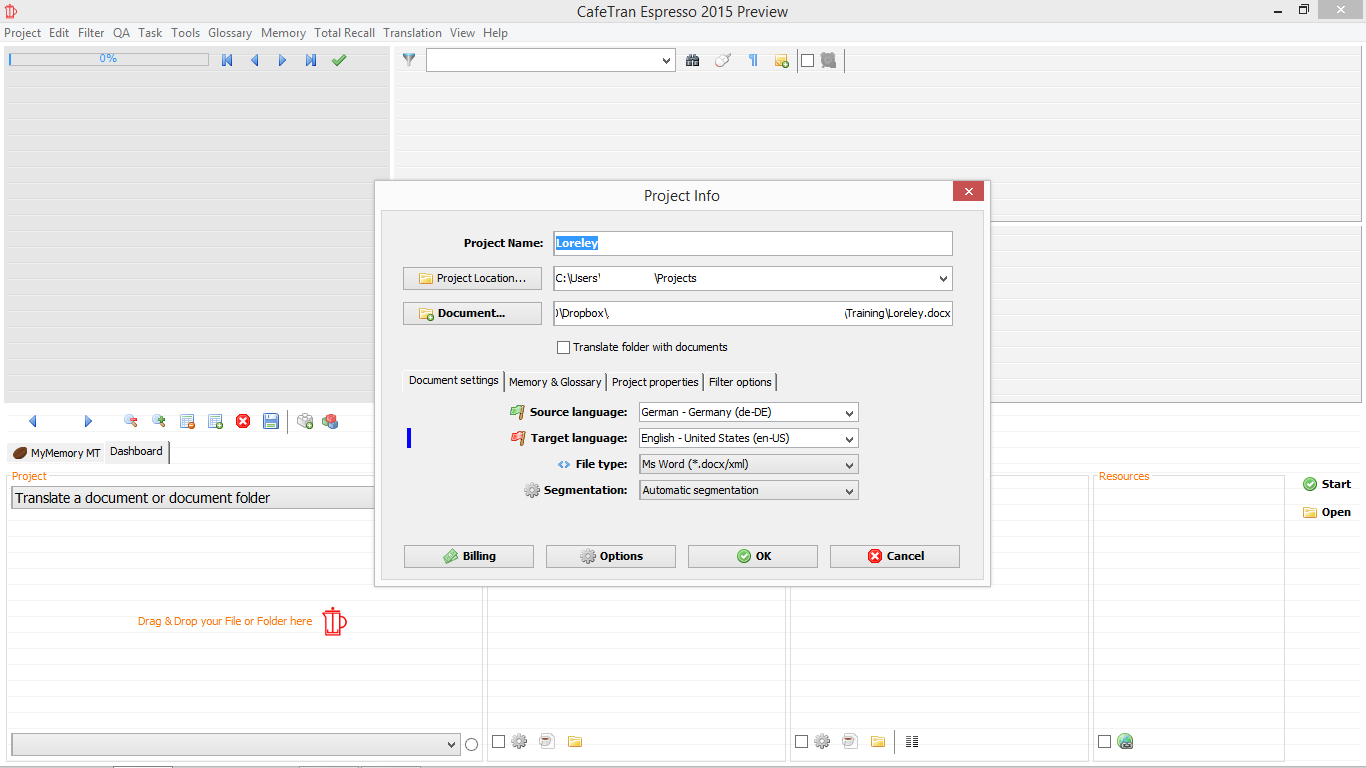Enable Translate folder with documents checkbox

564,347
